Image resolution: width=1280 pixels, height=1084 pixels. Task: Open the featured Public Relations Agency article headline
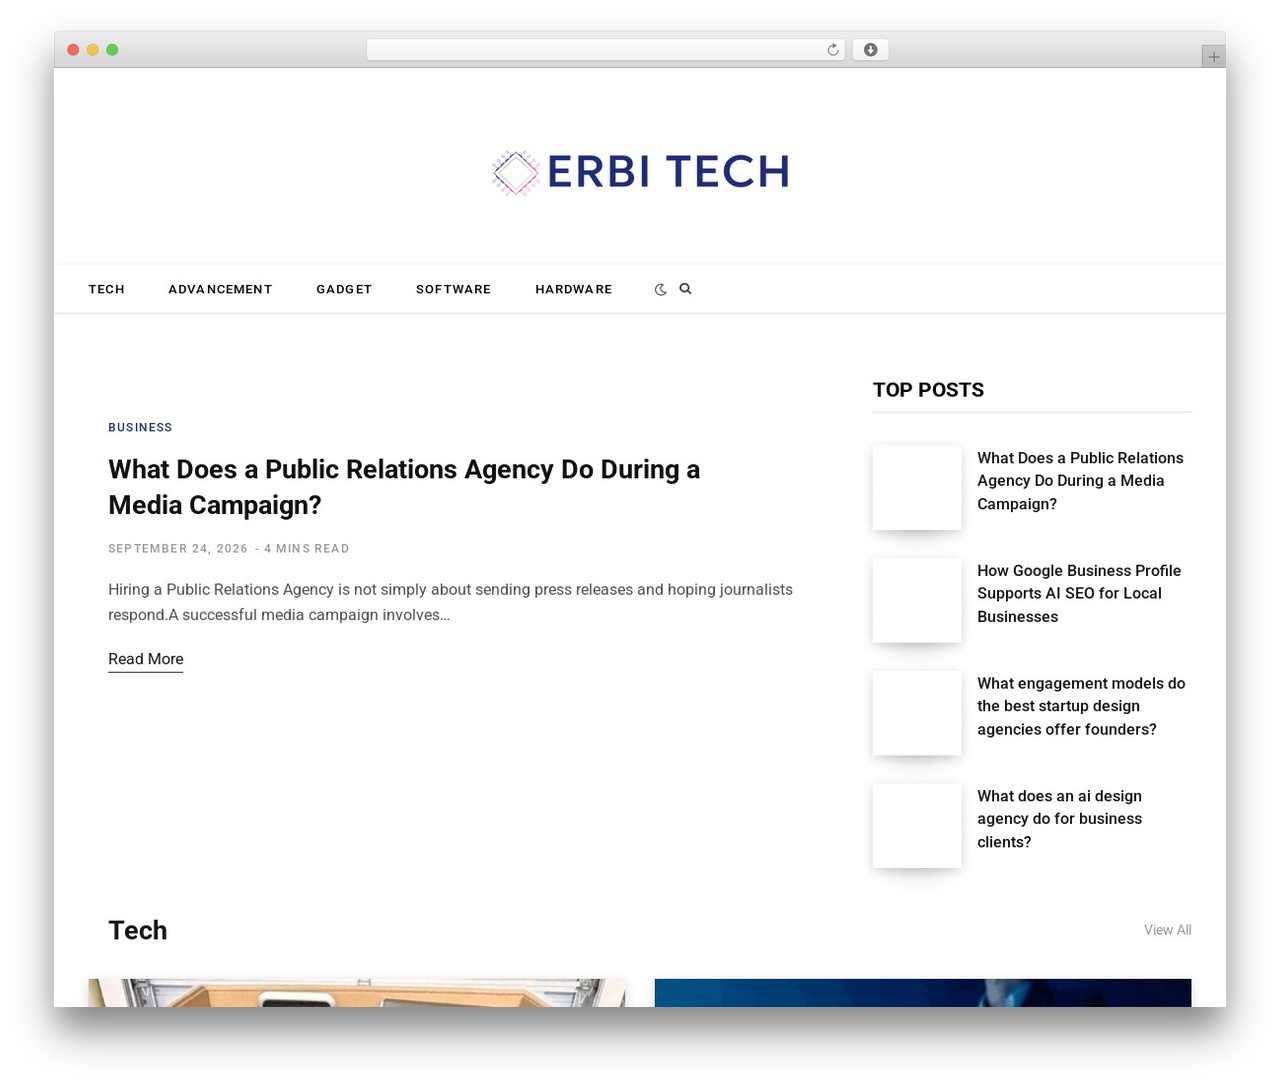pyautogui.click(x=404, y=487)
